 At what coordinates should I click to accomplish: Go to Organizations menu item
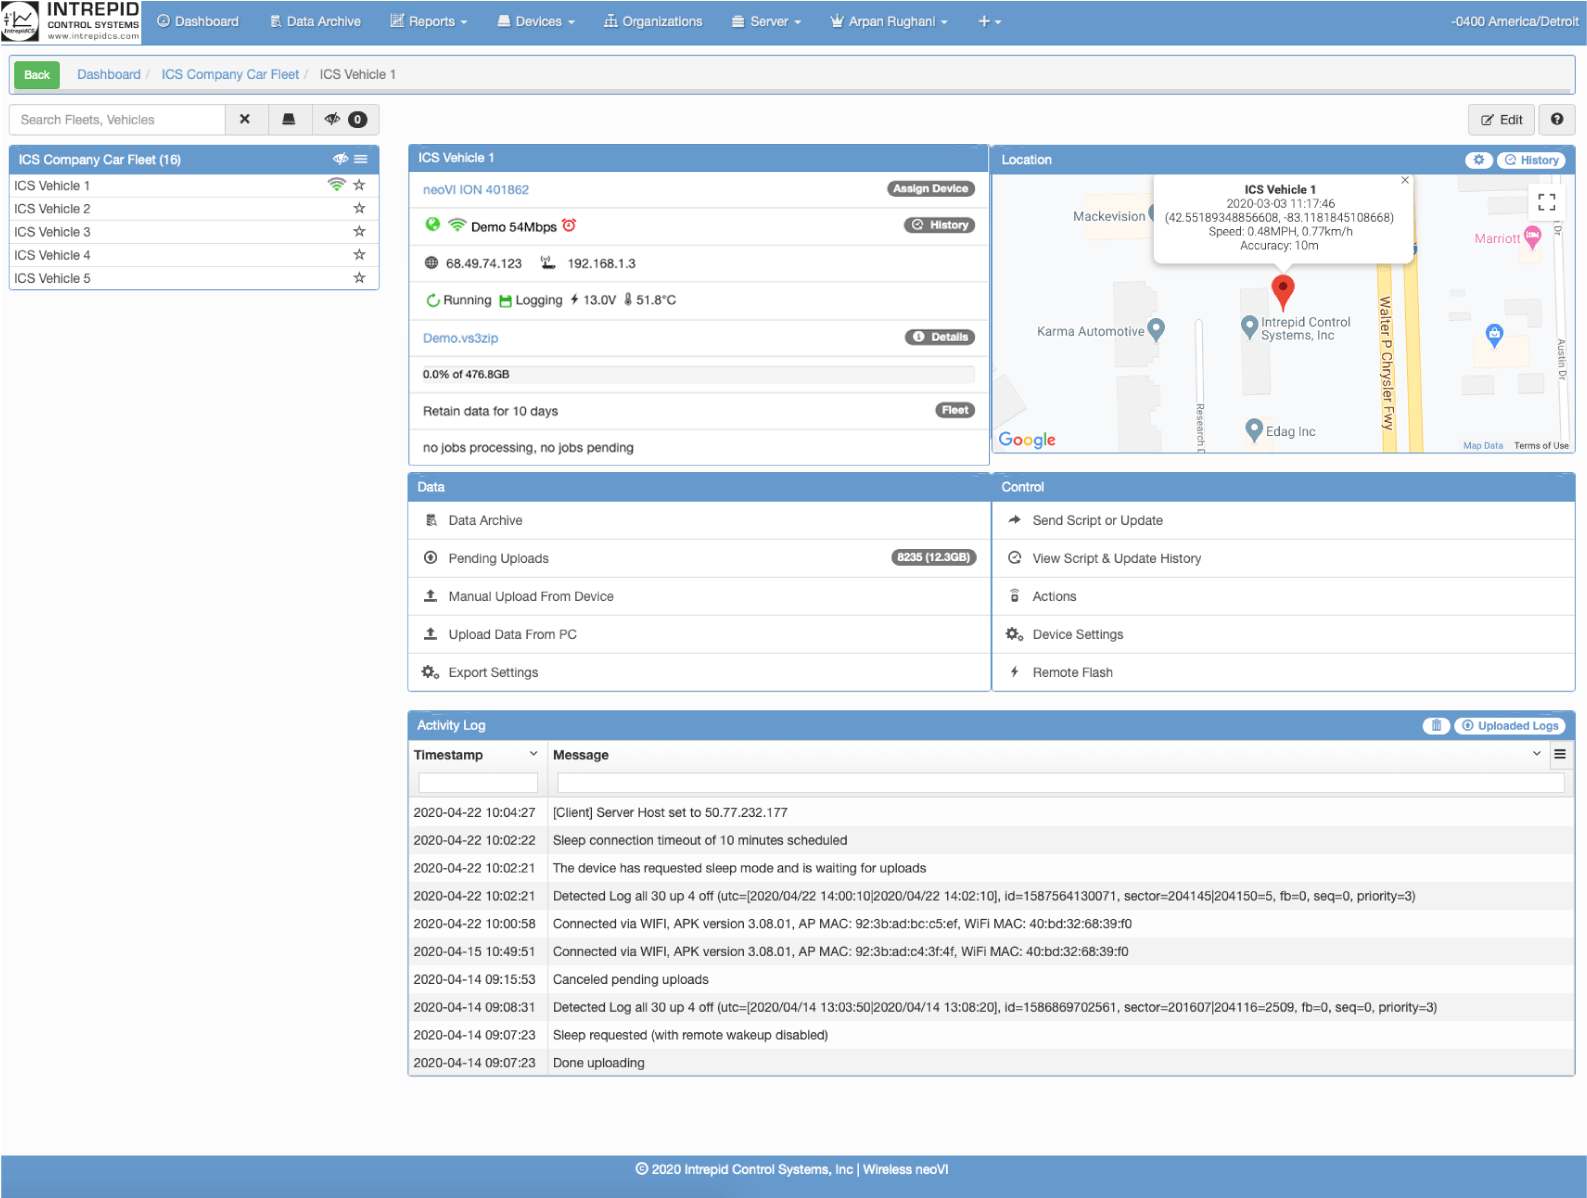pyautogui.click(x=653, y=22)
